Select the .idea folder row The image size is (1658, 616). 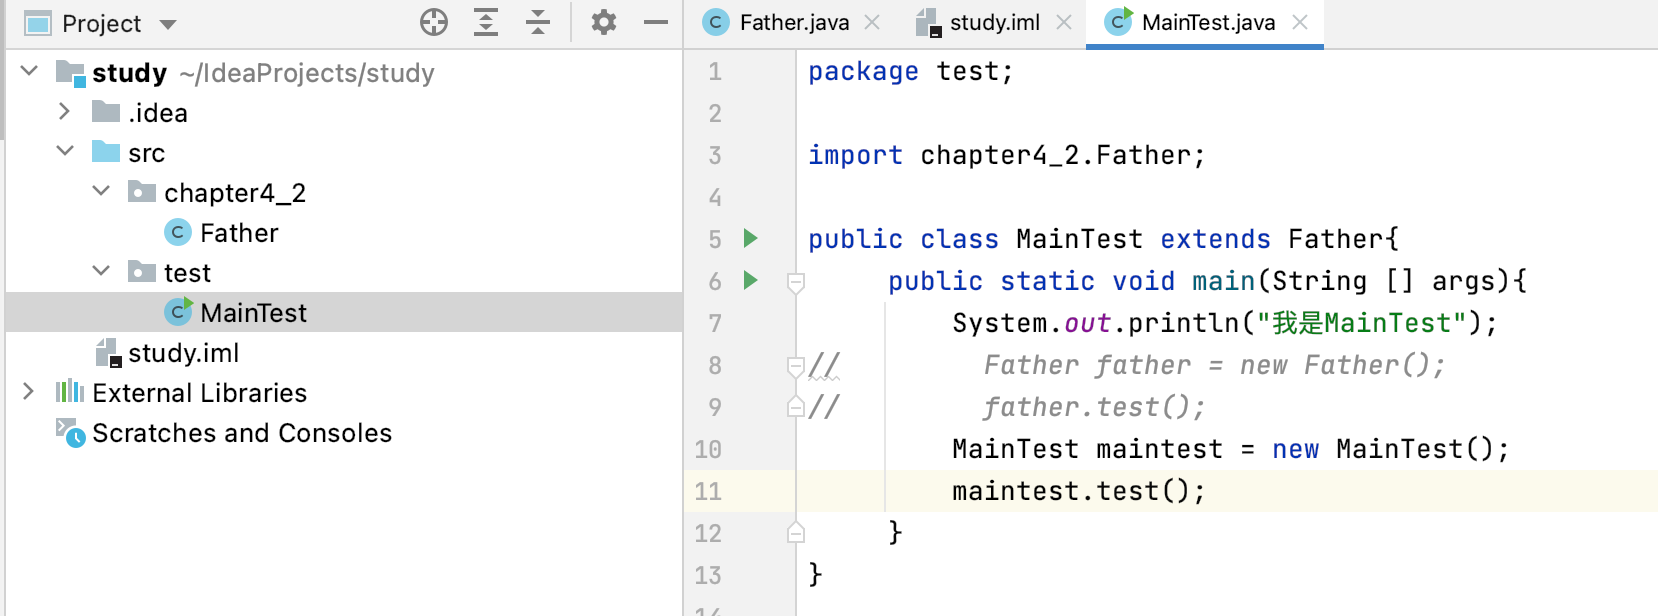point(343,112)
